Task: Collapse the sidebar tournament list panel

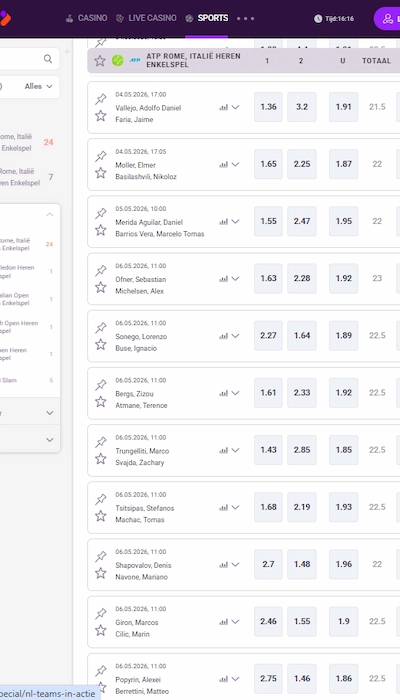Action: 50,214
